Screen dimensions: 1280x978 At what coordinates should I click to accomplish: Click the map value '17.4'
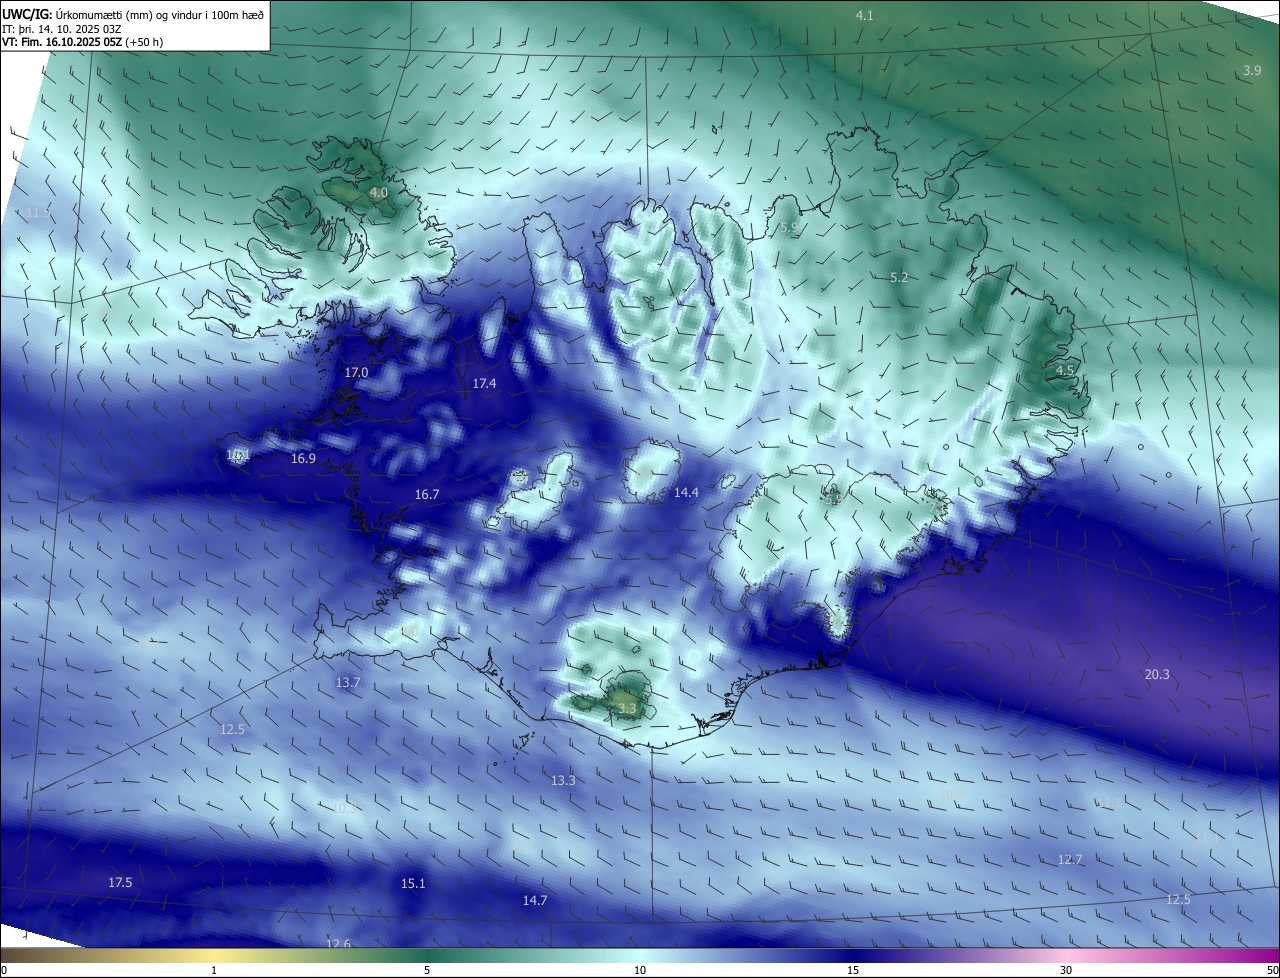(x=484, y=383)
